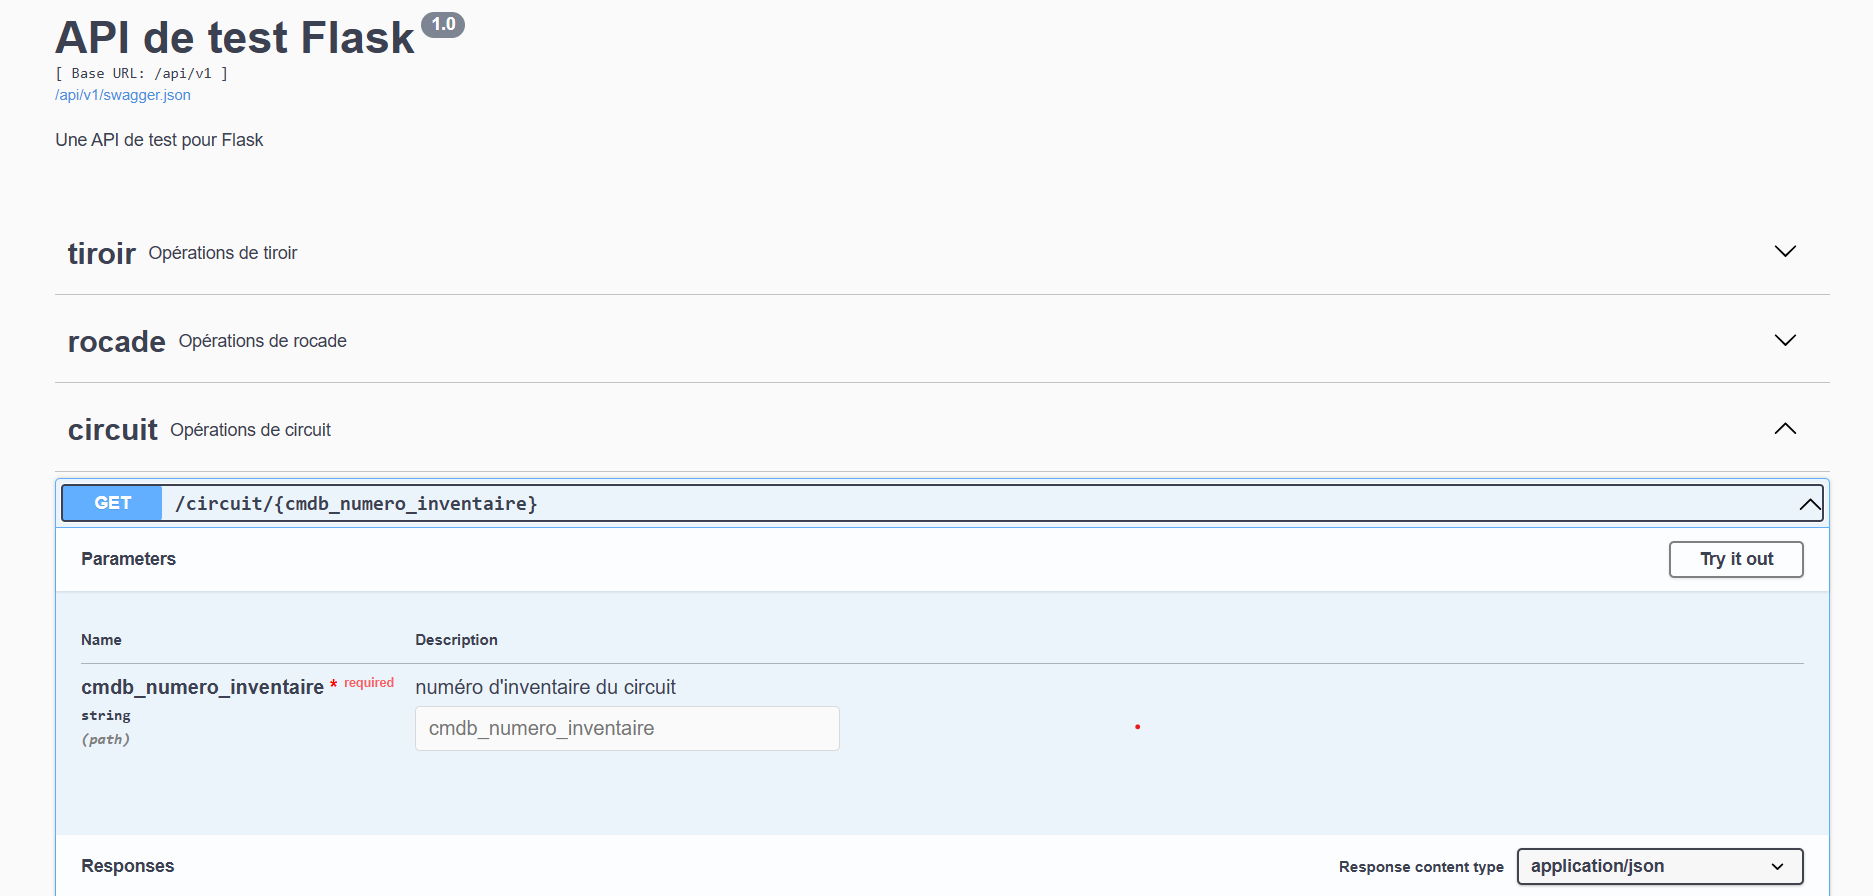The height and width of the screenshot is (896, 1873).
Task: Click the cmdb_numero_inventaire parameter name
Action: [202, 687]
